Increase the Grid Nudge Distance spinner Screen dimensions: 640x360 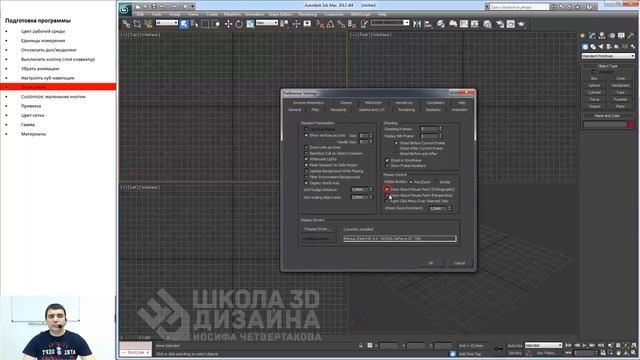pos(371,189)
